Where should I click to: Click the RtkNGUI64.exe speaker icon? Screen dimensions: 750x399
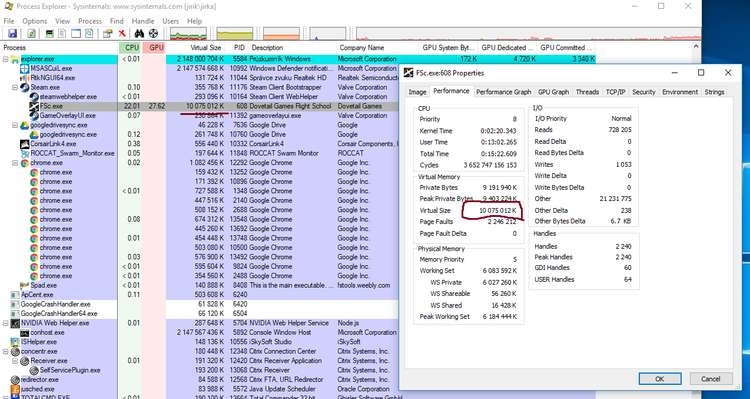[x=25, y=78]
